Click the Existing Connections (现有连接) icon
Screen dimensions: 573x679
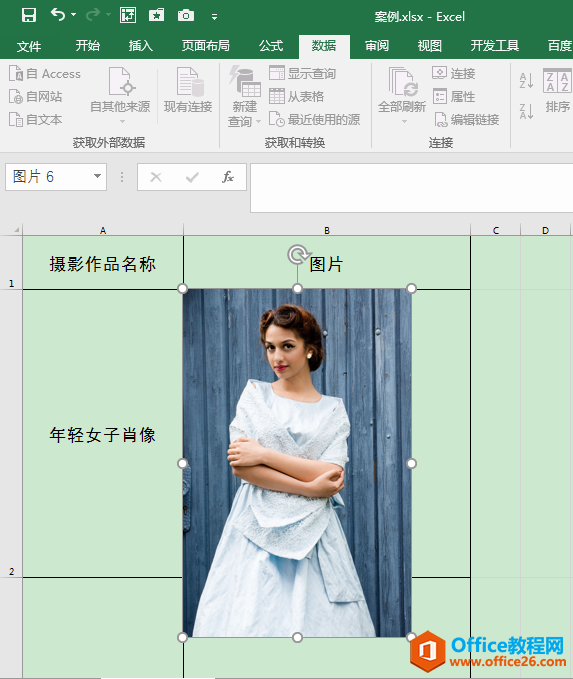click(x=190, y=81)
